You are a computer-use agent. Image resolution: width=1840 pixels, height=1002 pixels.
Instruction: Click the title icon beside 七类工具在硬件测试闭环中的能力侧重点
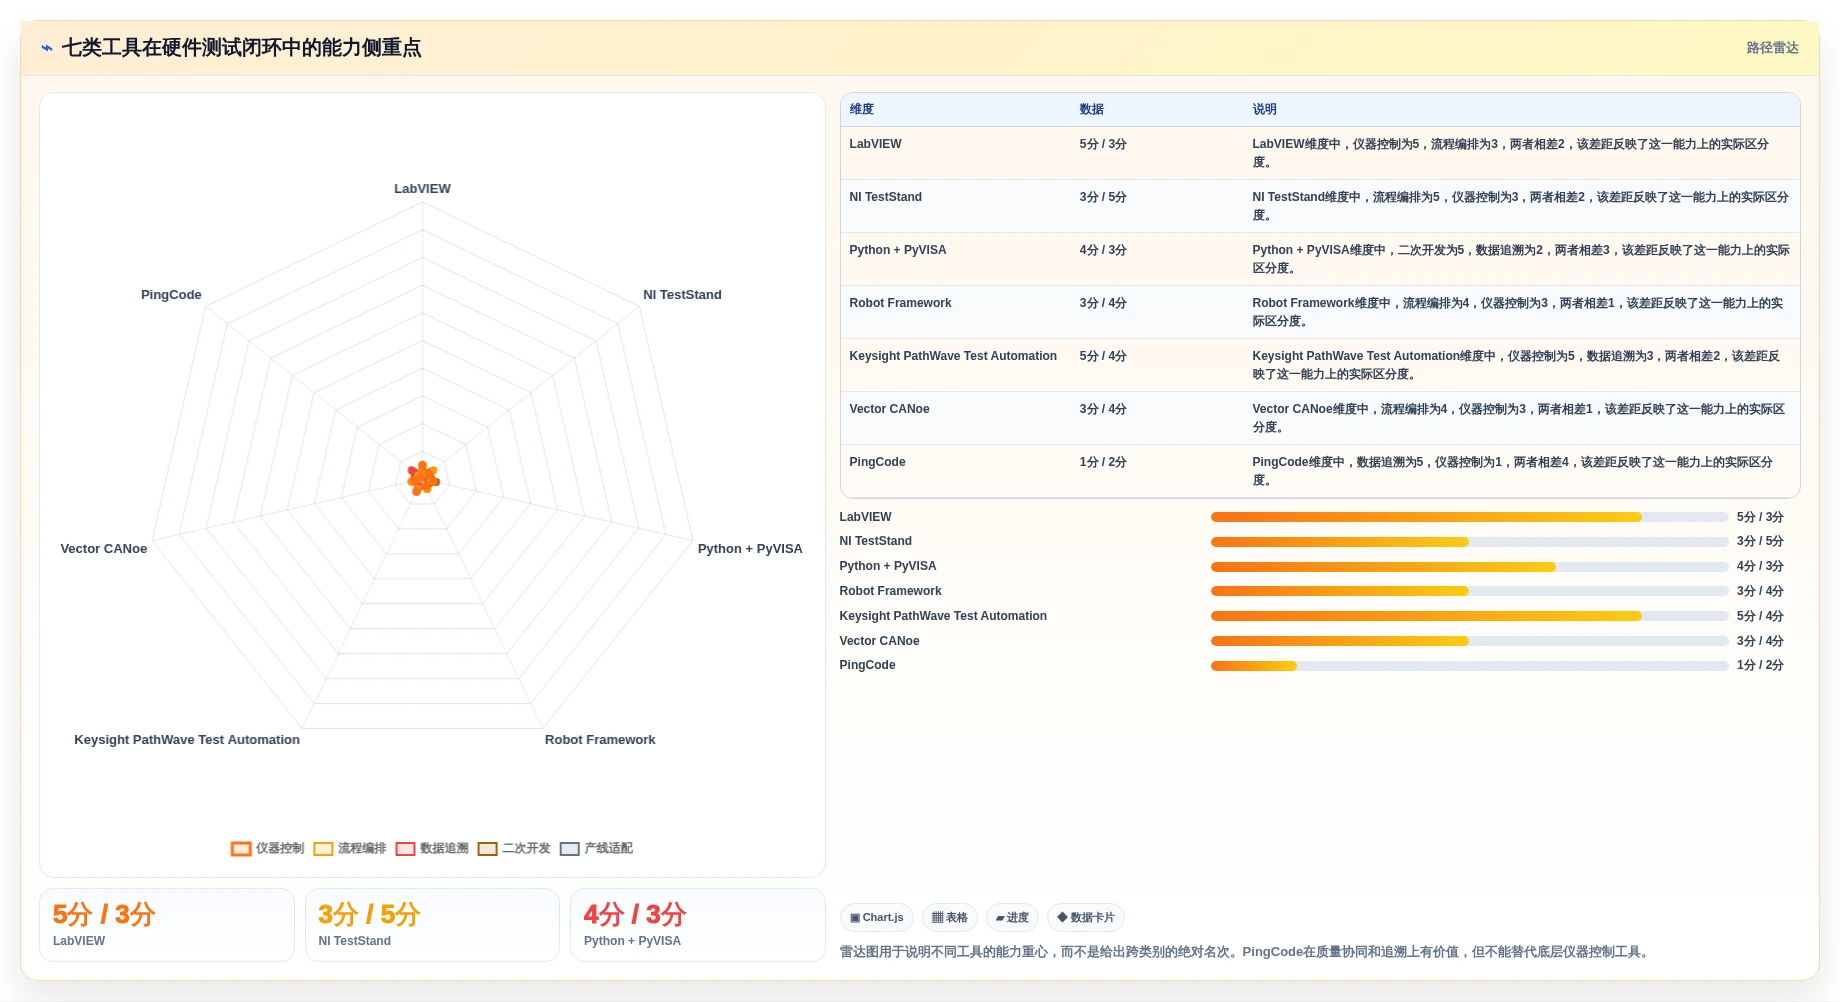tap(47, 48)
